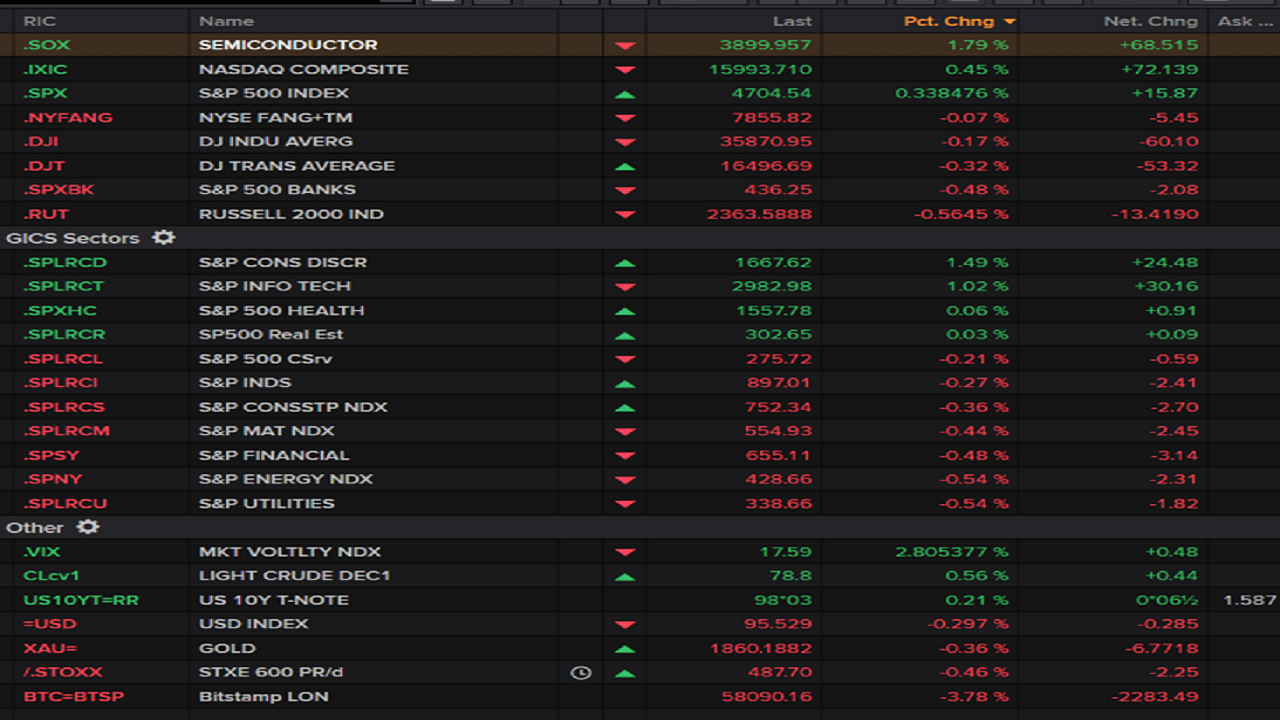
Task: Click red down arrow on SEMICONDUCTOR row
Action: click(x=625, y=46)
